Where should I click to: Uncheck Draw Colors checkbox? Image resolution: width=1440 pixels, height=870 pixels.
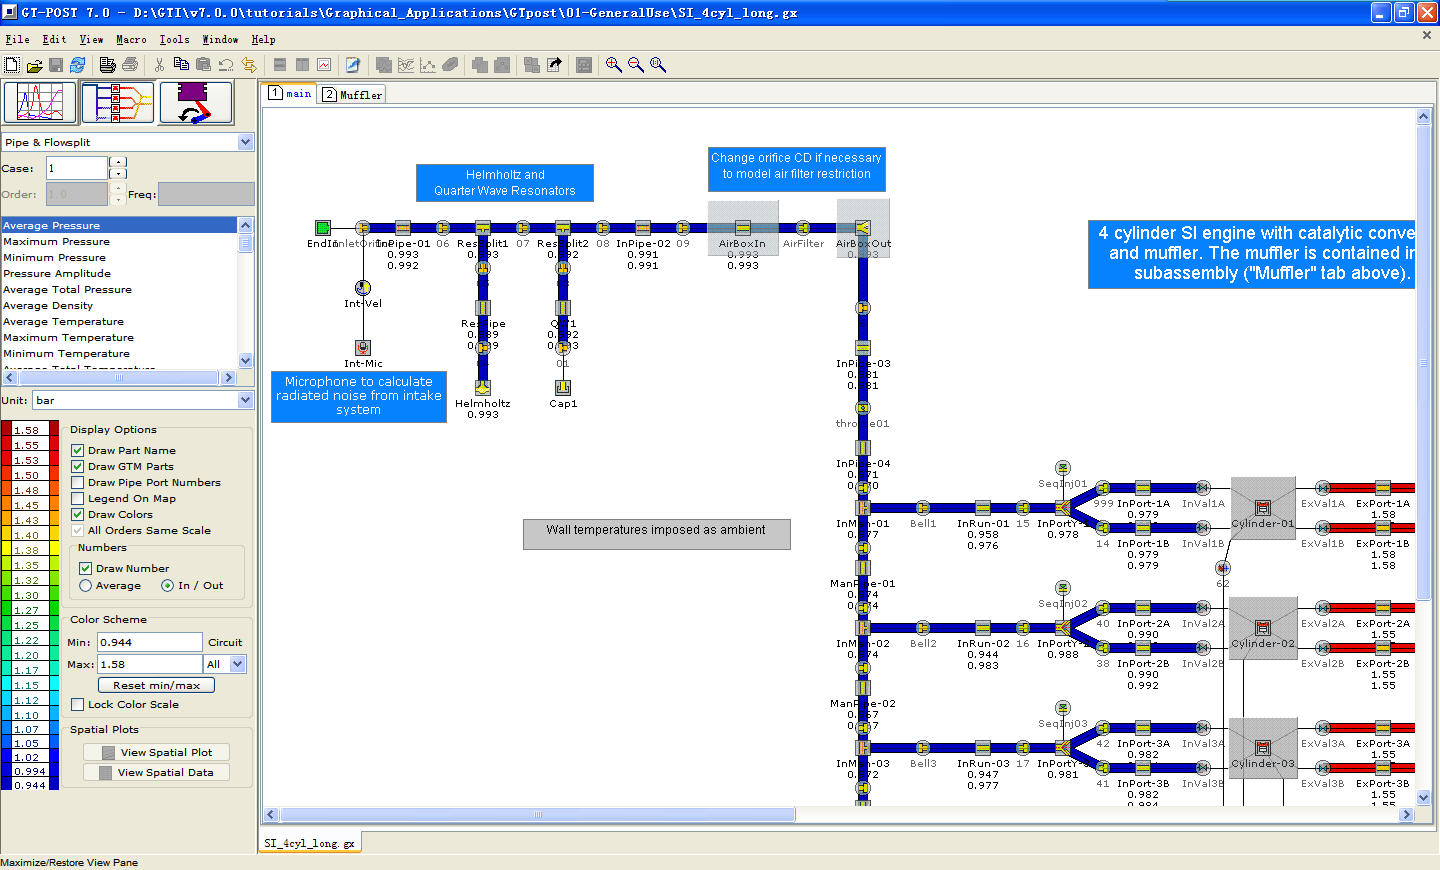[x=78, y=515]
